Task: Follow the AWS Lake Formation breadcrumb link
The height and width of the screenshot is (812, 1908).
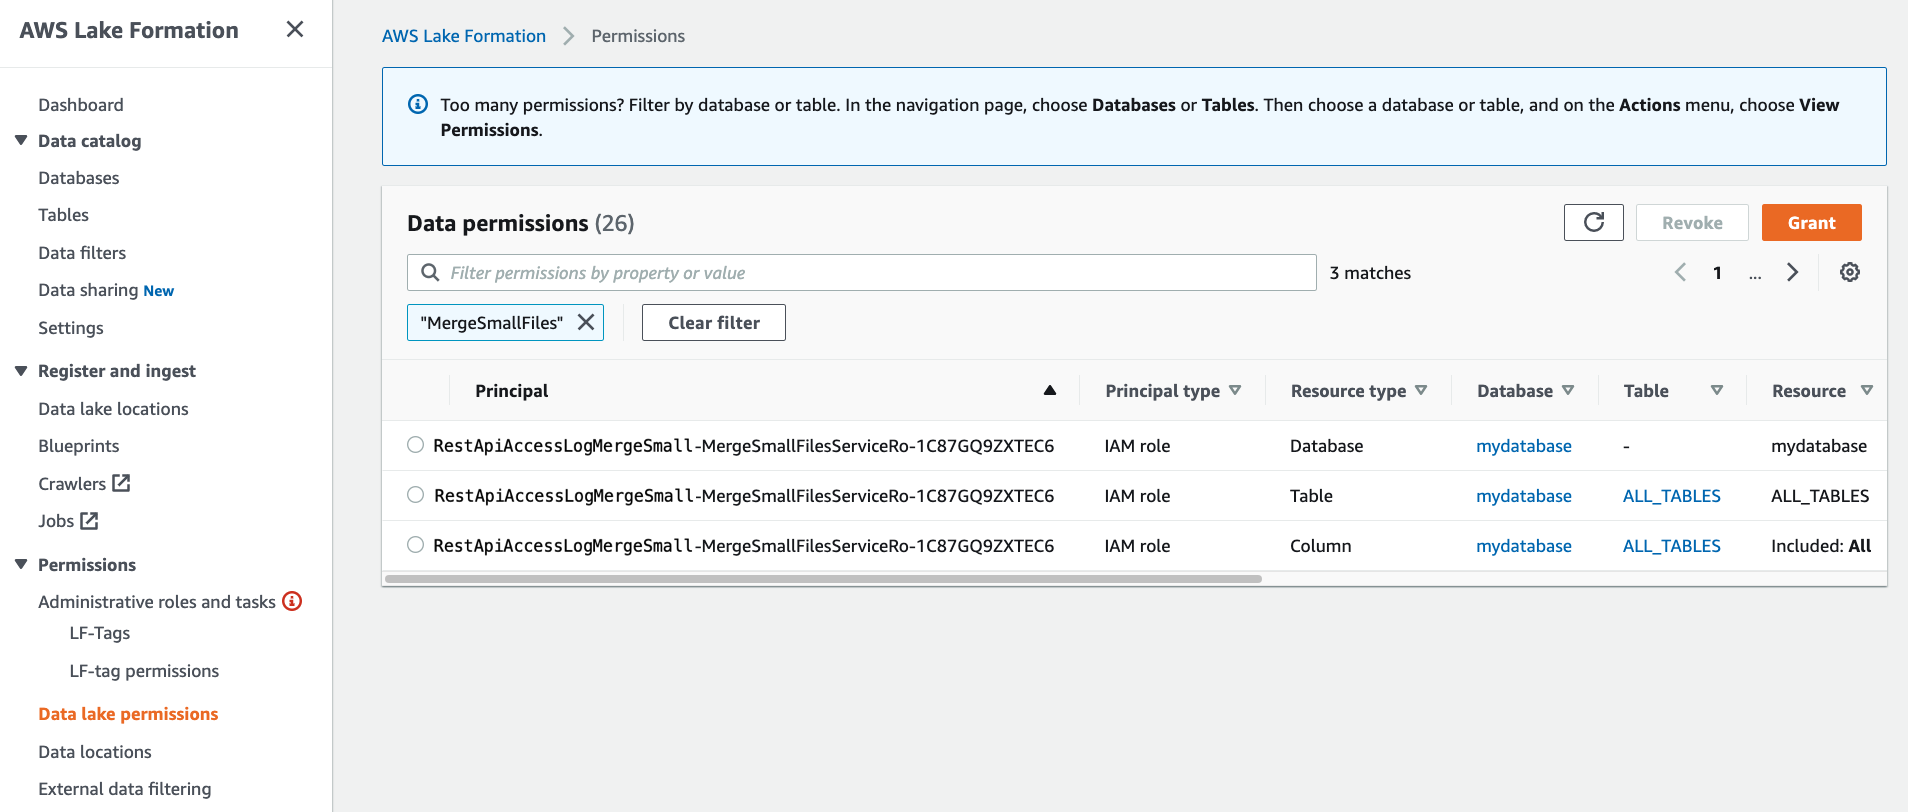Action: point(464,35)
